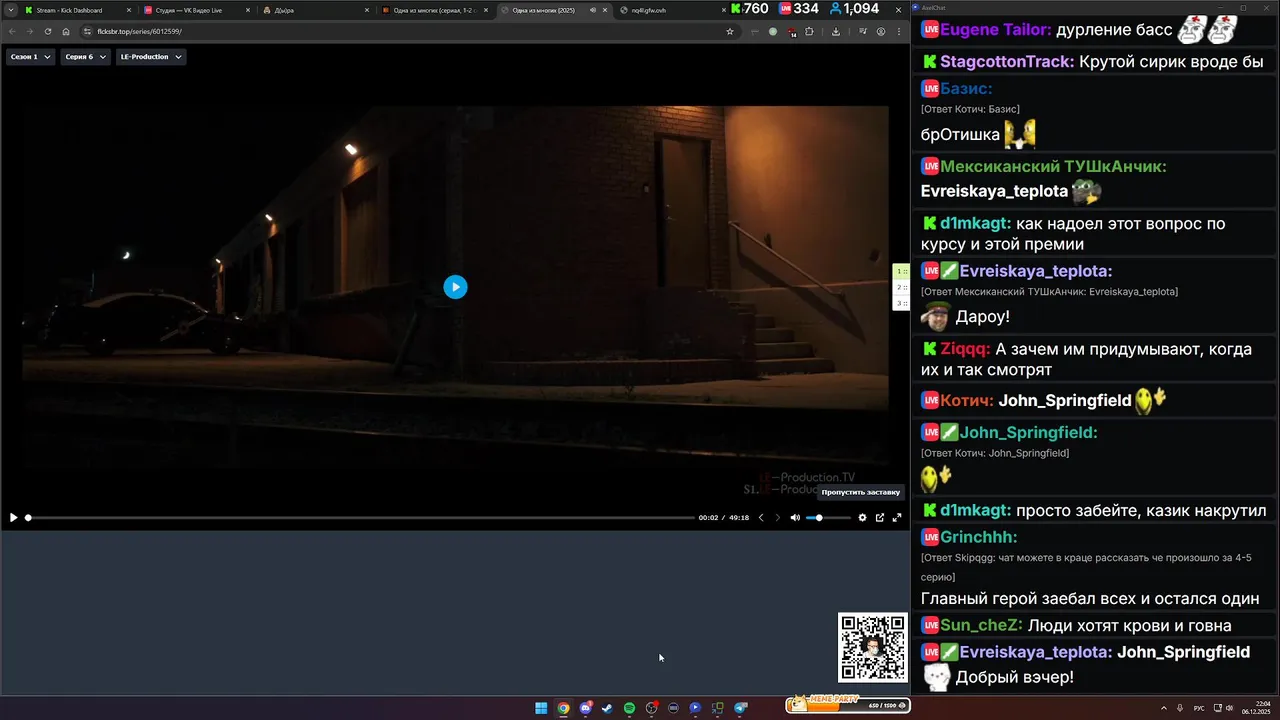Viewport: 1280px width, 720px height.
Task: Click the QR code image
Action: tap(872, 648)
